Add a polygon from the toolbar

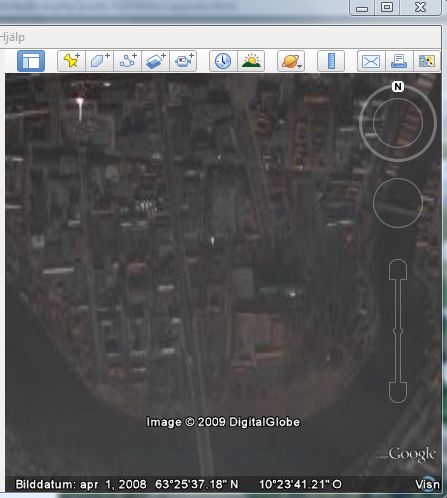coord(99,61)
